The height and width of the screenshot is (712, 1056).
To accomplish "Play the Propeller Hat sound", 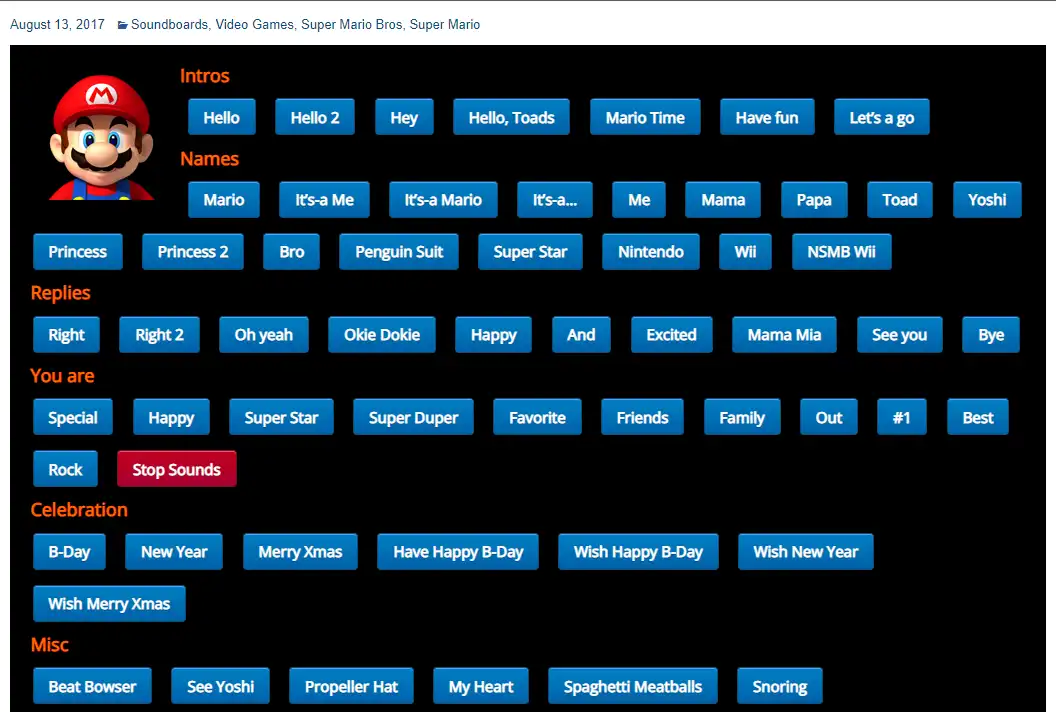I will 351,686.
